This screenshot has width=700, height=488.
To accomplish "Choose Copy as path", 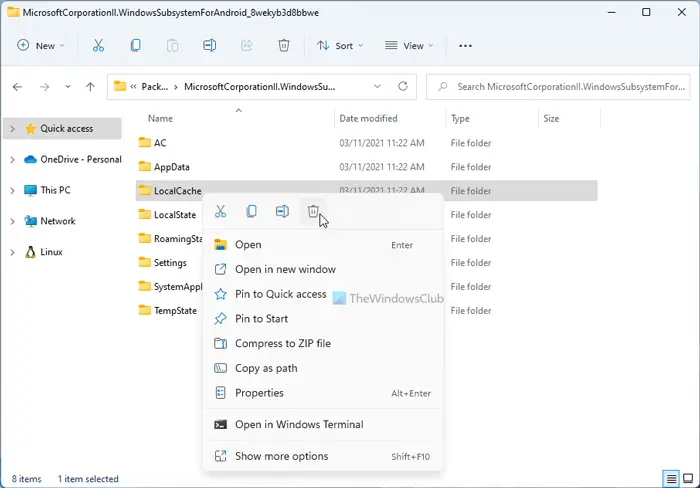I will coord(322,368).
